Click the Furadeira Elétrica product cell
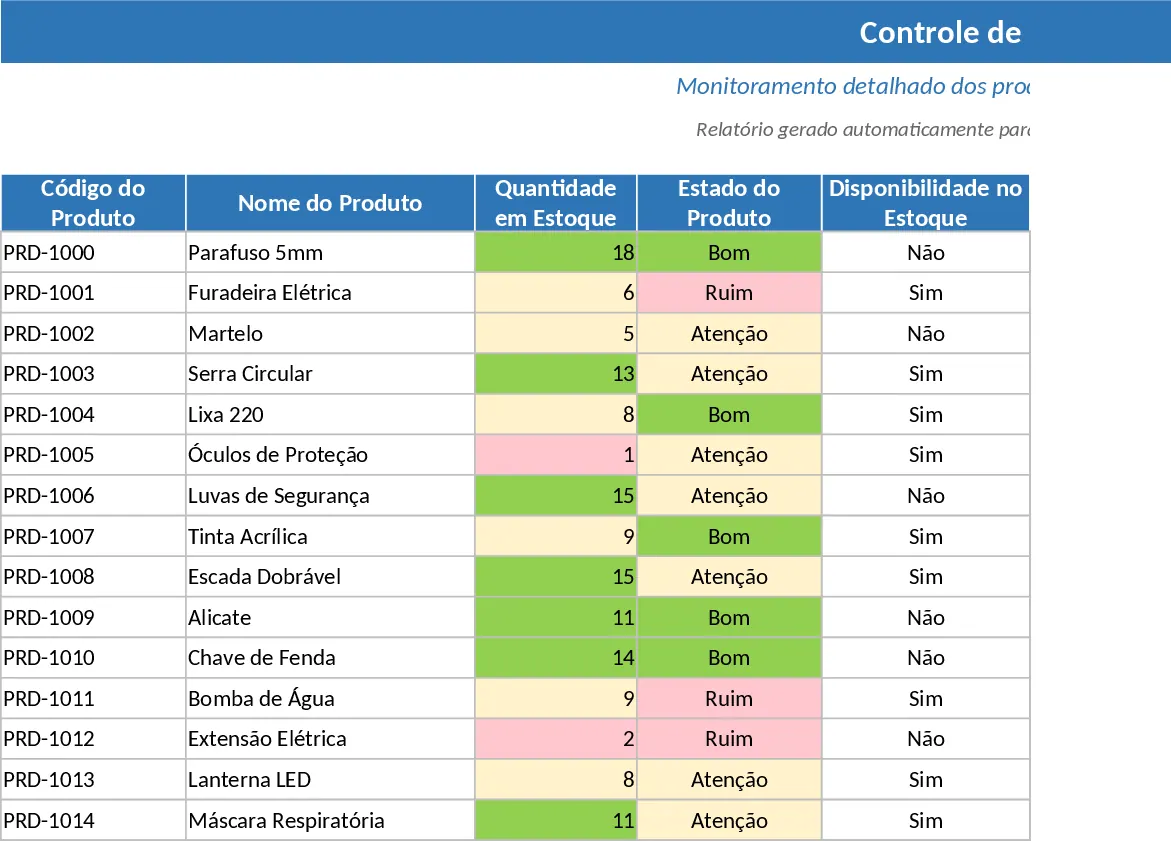Image resolution: width=1171 pixels, height=841 pixels. [330, 293]
